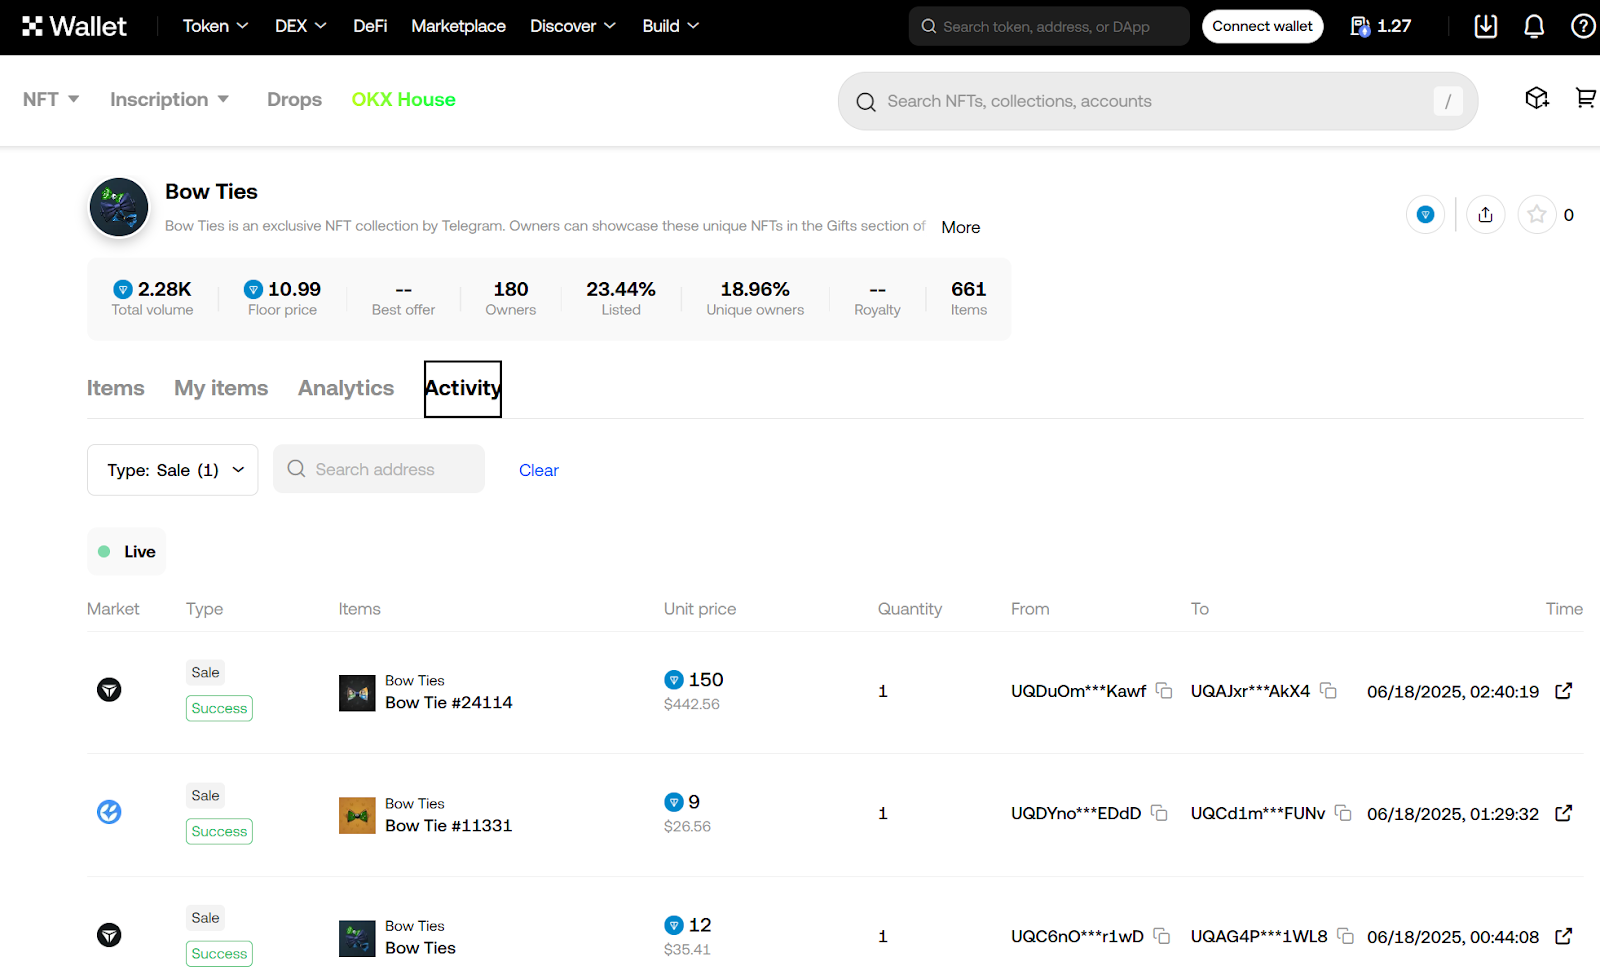Click market icon in Bow Tie #24114 row
This screenshot has height=979, width=1600.
tap(109, 690)
